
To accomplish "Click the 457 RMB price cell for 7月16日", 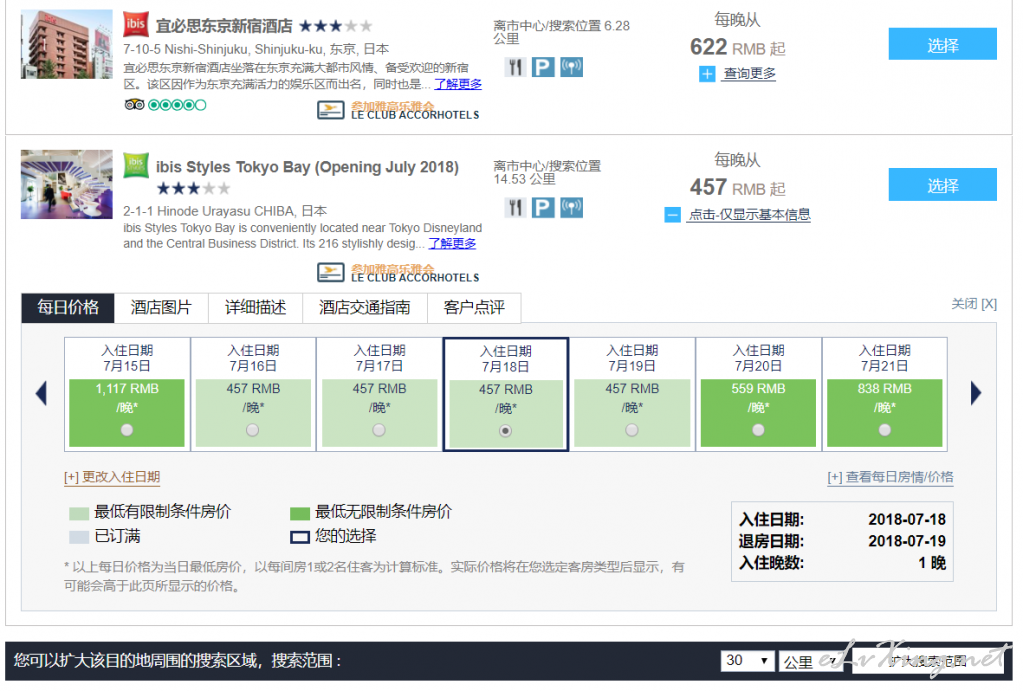I will pos(253,412).
